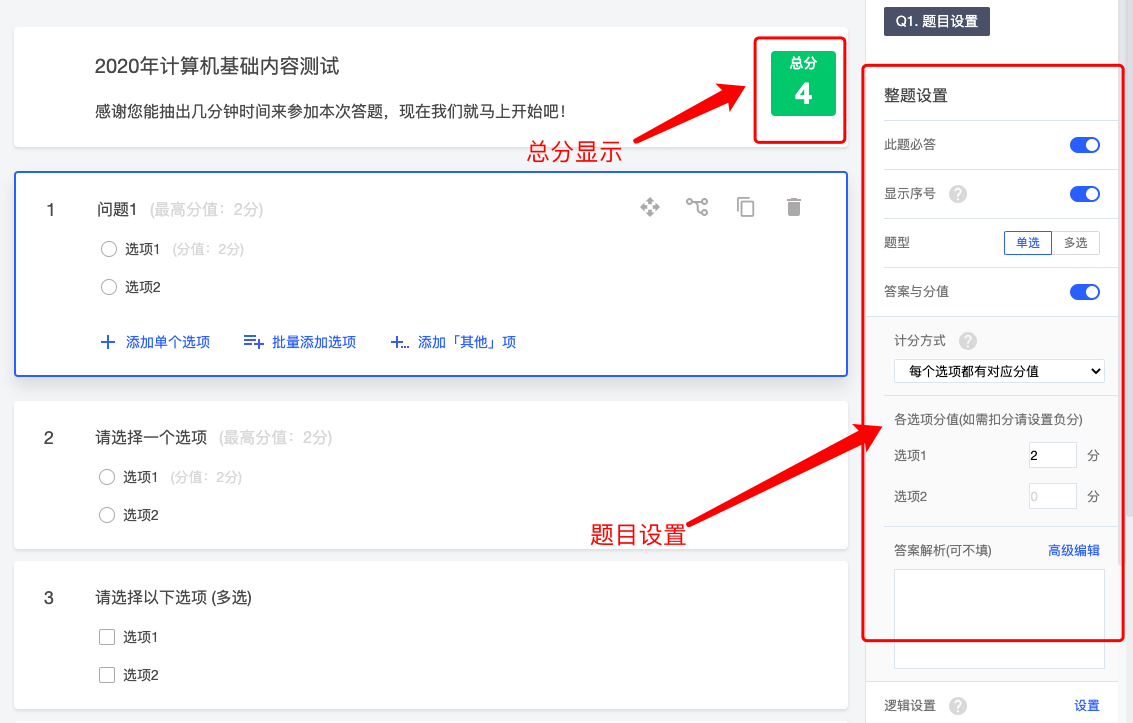The width and height of the screenshot is (1133, 723).
Task: Check 选项1 checkbox in question 3
Action: point(107,637)
